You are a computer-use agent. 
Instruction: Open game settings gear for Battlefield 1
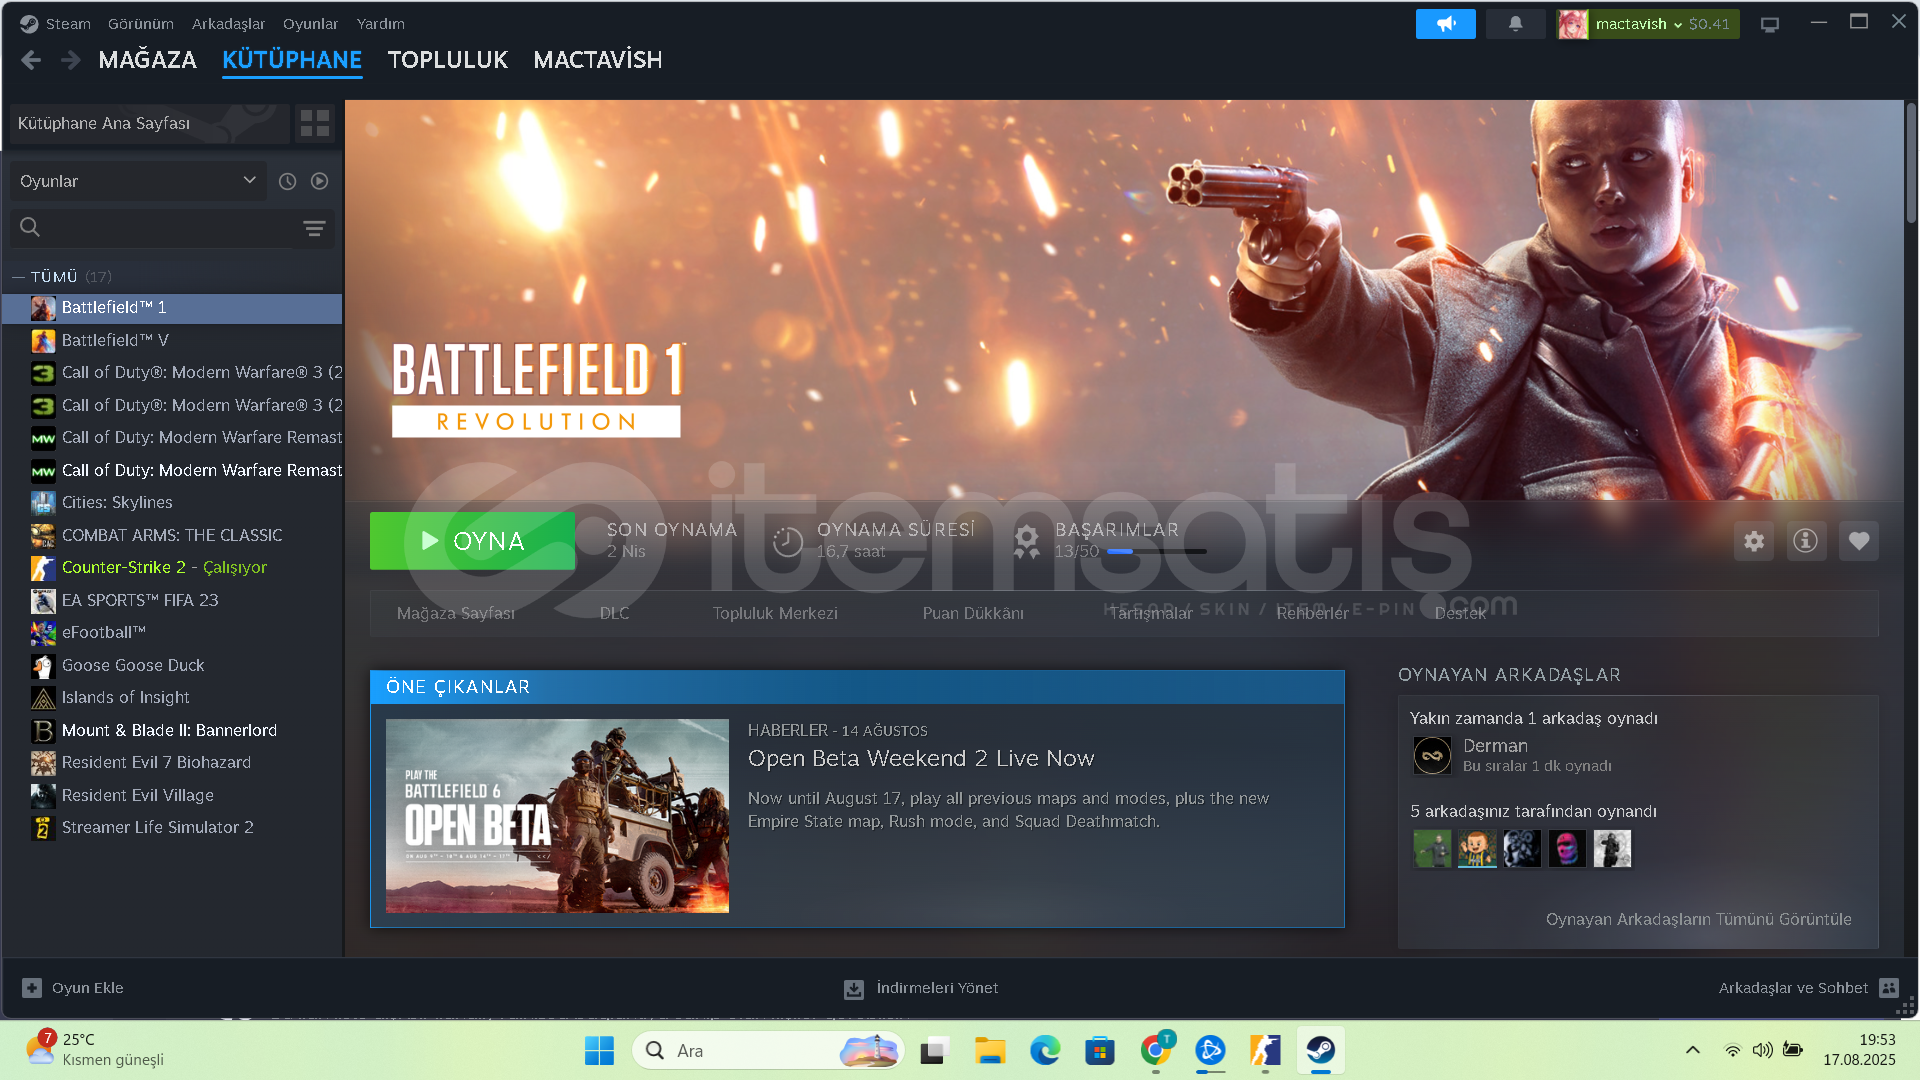[1754, 541]
